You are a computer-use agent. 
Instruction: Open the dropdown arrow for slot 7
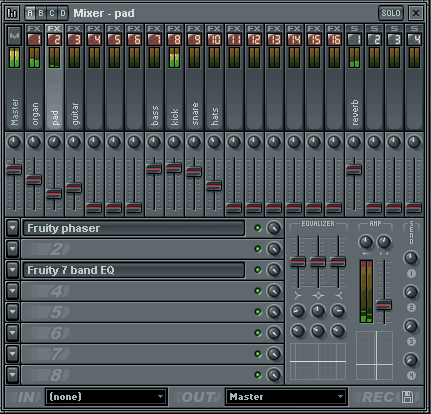[x=13, y=354]
